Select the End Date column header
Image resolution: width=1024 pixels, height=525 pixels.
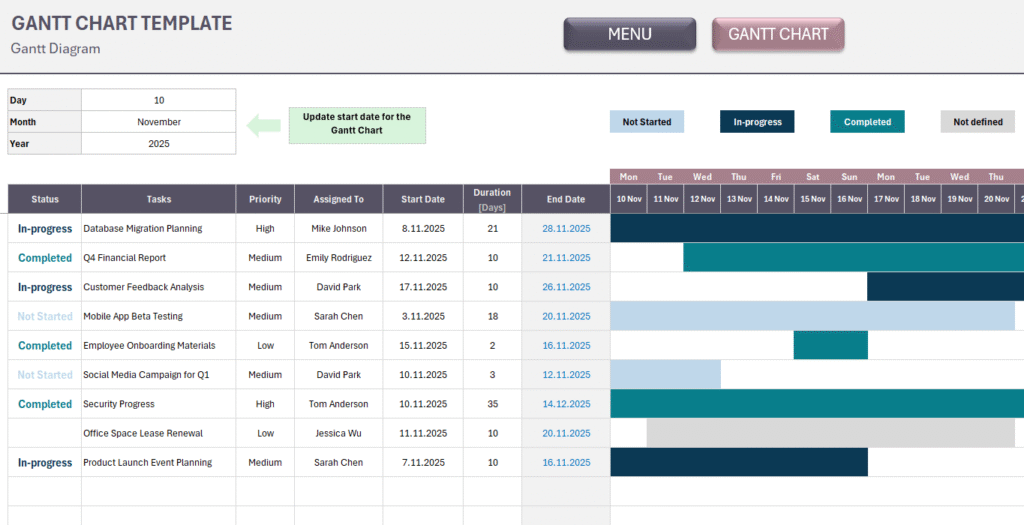click(x=566, y=199)
